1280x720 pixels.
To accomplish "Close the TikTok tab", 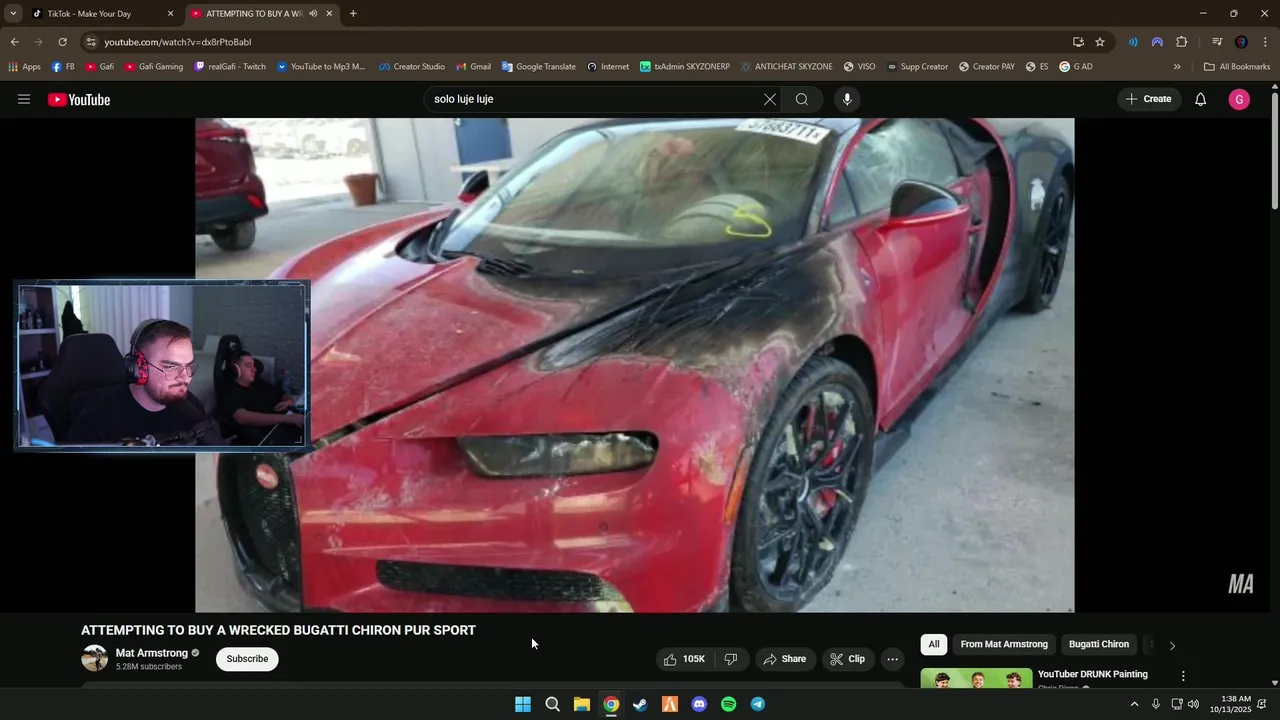I will pyautogui.click(x=170, y=14).
